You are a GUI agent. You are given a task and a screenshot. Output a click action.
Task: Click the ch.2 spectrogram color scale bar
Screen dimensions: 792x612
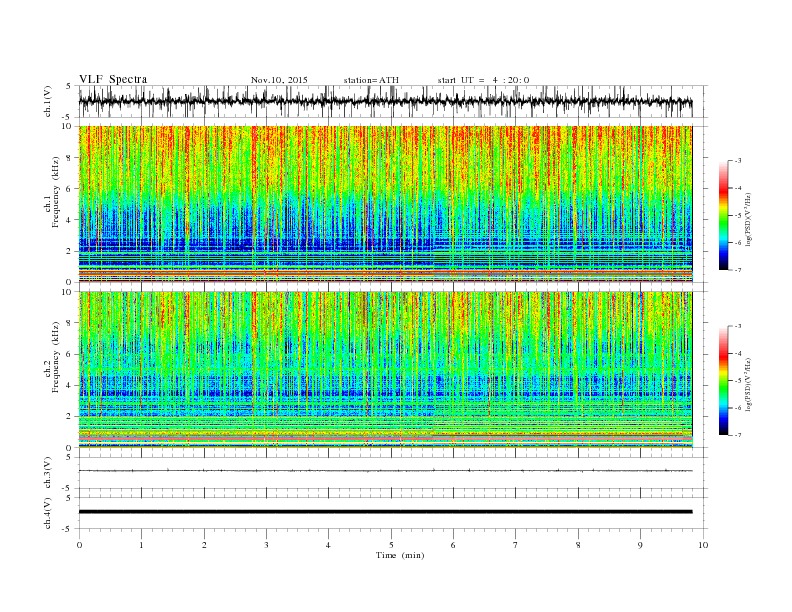[723, 380]
